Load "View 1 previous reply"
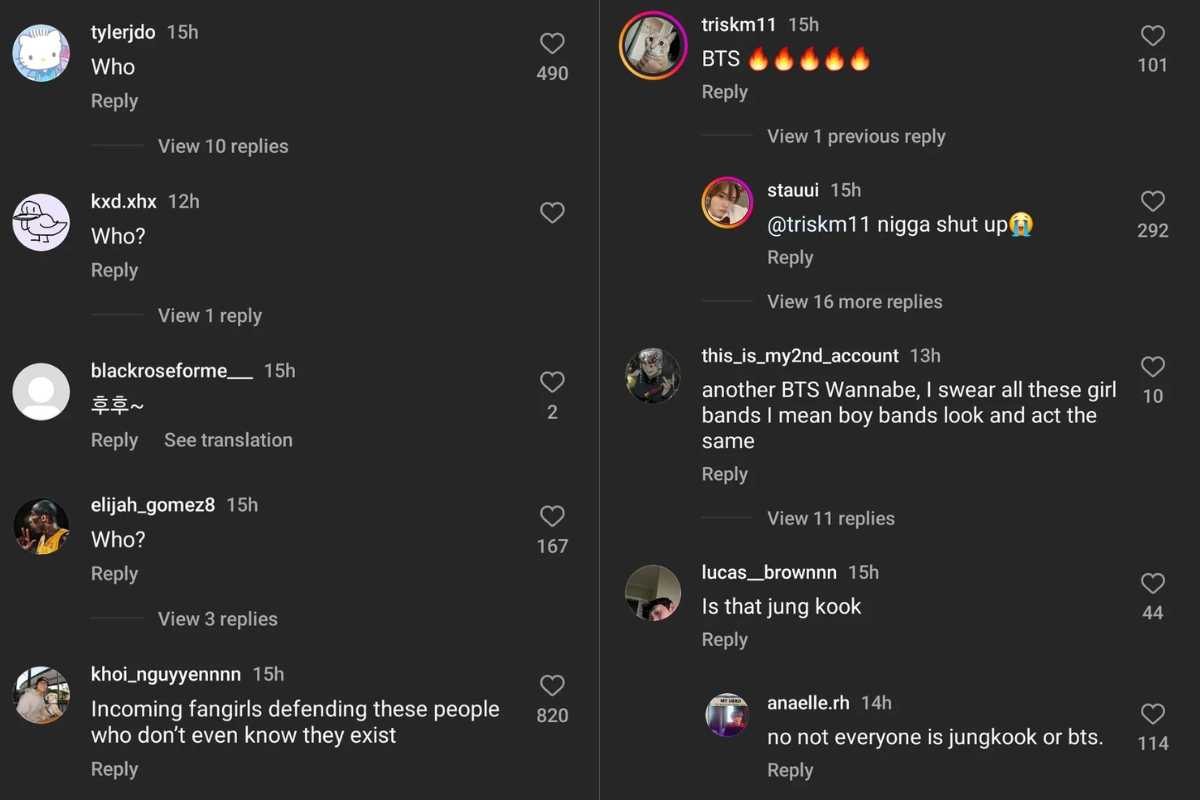The image size is (1200, 800). [x=856, y=137]
